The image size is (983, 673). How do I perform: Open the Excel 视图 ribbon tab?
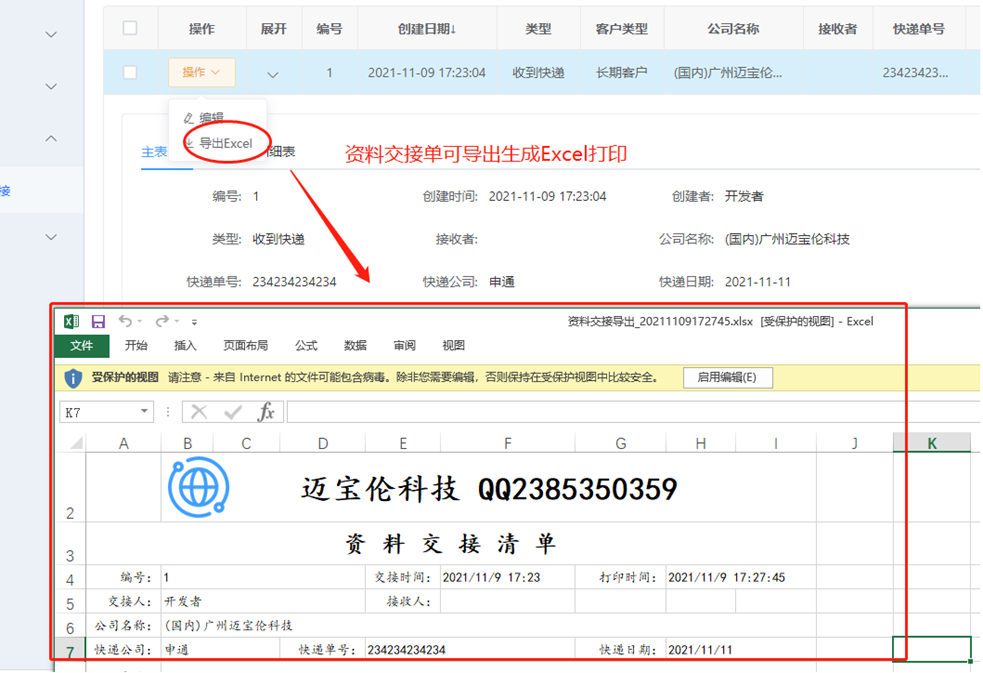(453, 345)
